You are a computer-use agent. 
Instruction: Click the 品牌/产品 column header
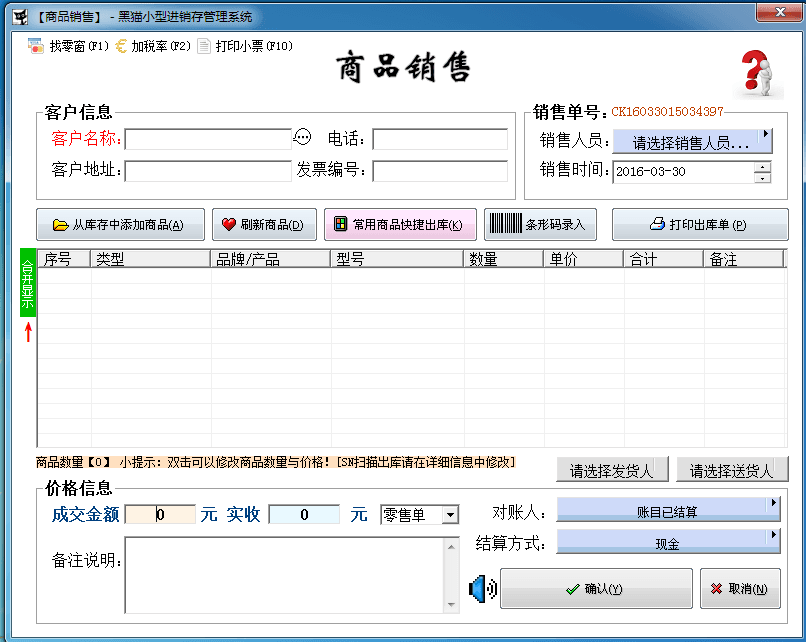(x=270, y=259)
